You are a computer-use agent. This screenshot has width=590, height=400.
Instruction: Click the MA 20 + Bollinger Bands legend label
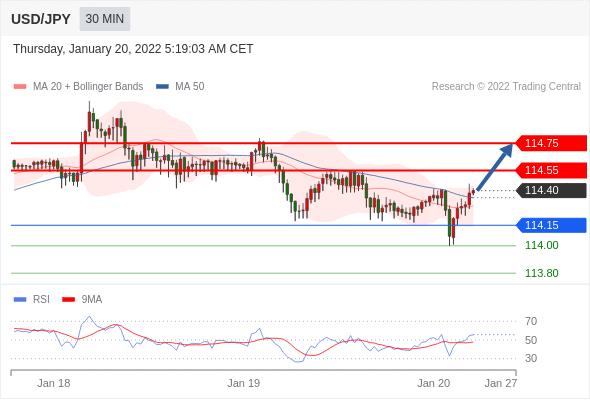point(88,87)
